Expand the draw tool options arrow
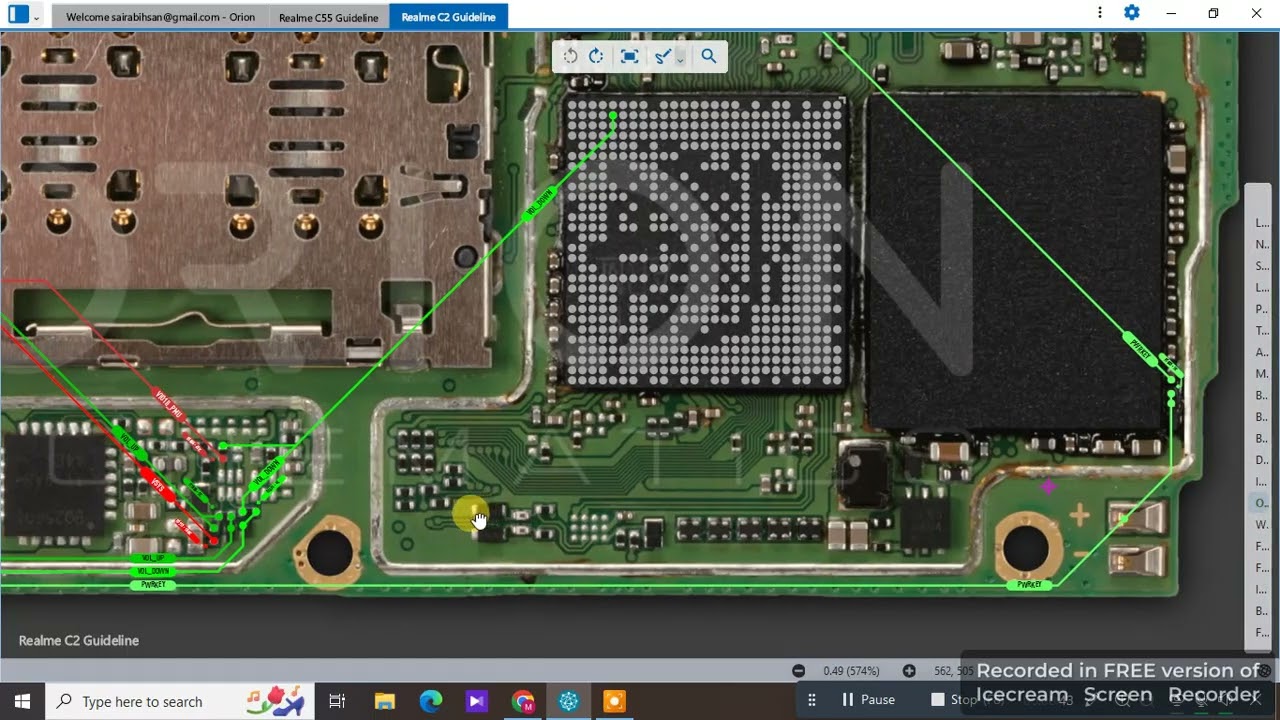 click(680, 60)
